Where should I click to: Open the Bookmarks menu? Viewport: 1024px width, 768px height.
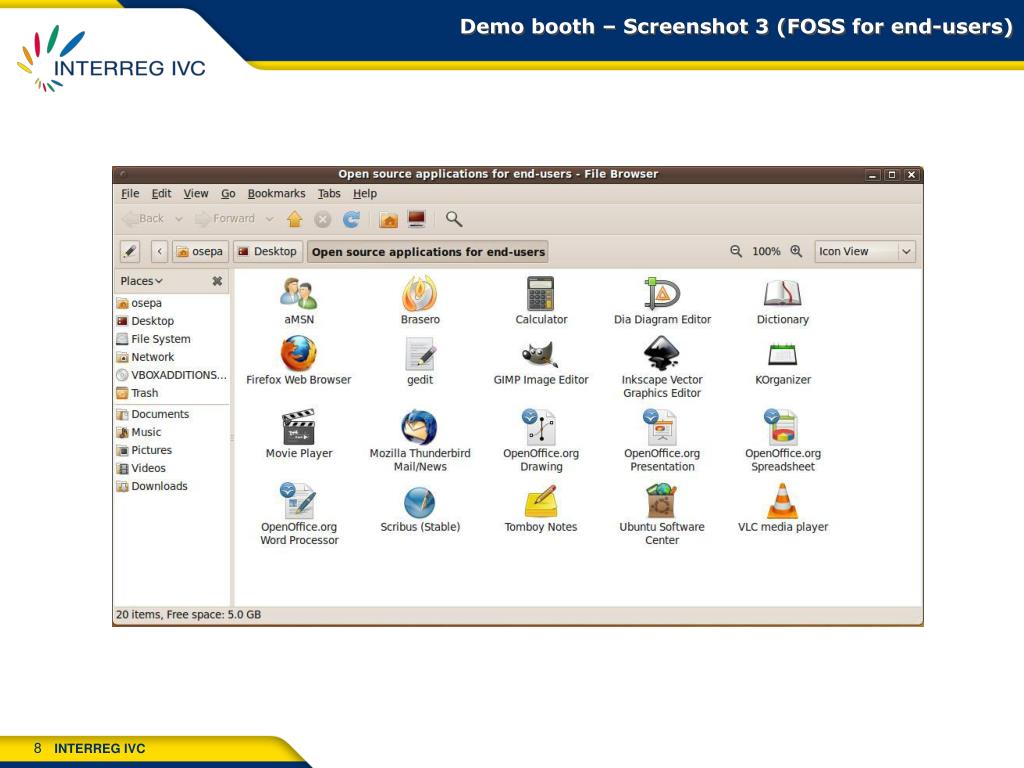pos(276,194)
